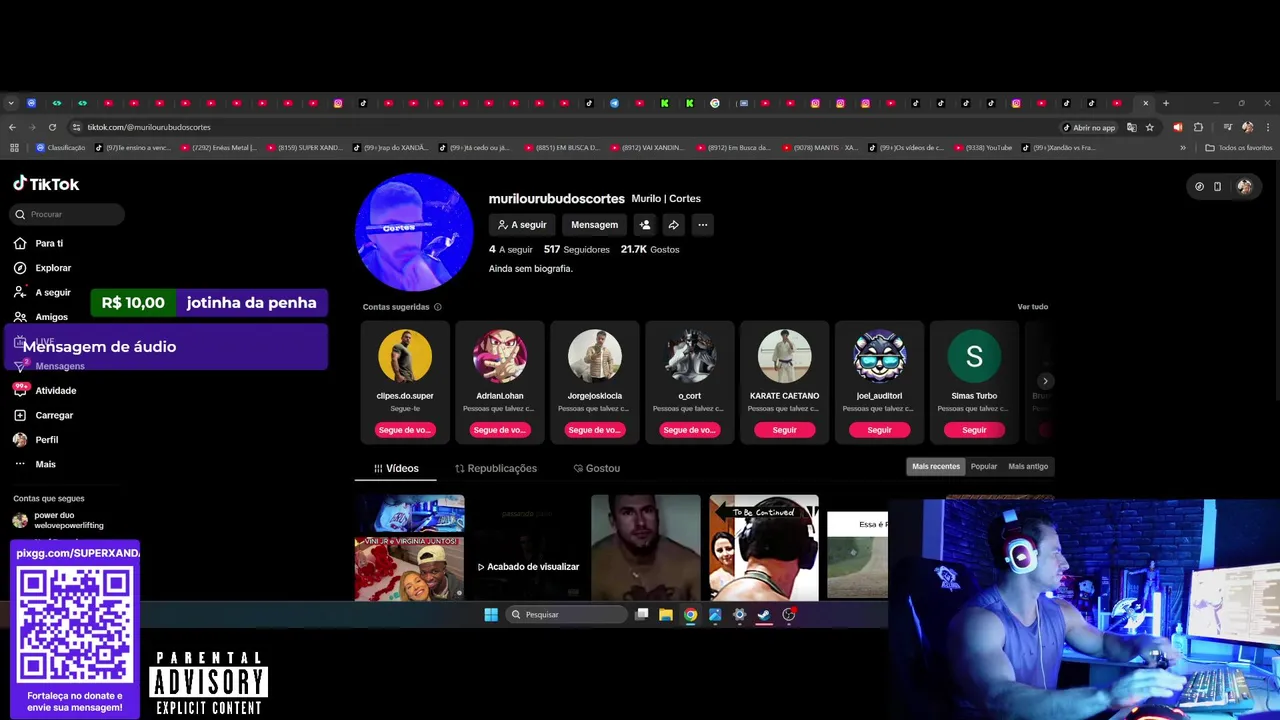Advance suggested accounts with right chevron

(1045, 381)
